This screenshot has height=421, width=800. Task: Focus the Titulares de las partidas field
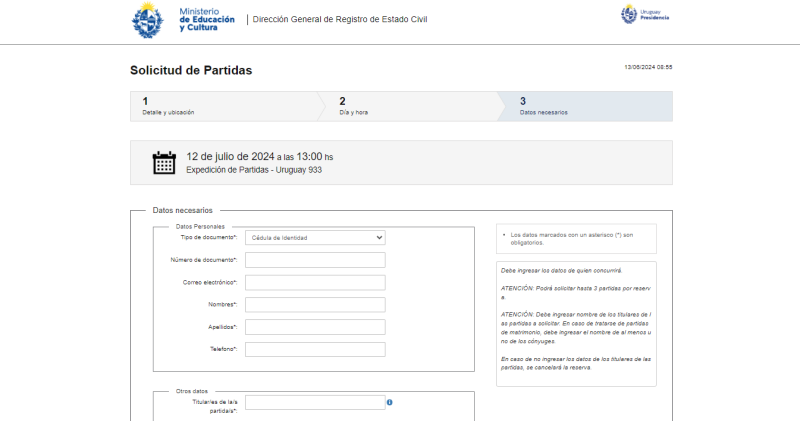[x=315, y=402]
